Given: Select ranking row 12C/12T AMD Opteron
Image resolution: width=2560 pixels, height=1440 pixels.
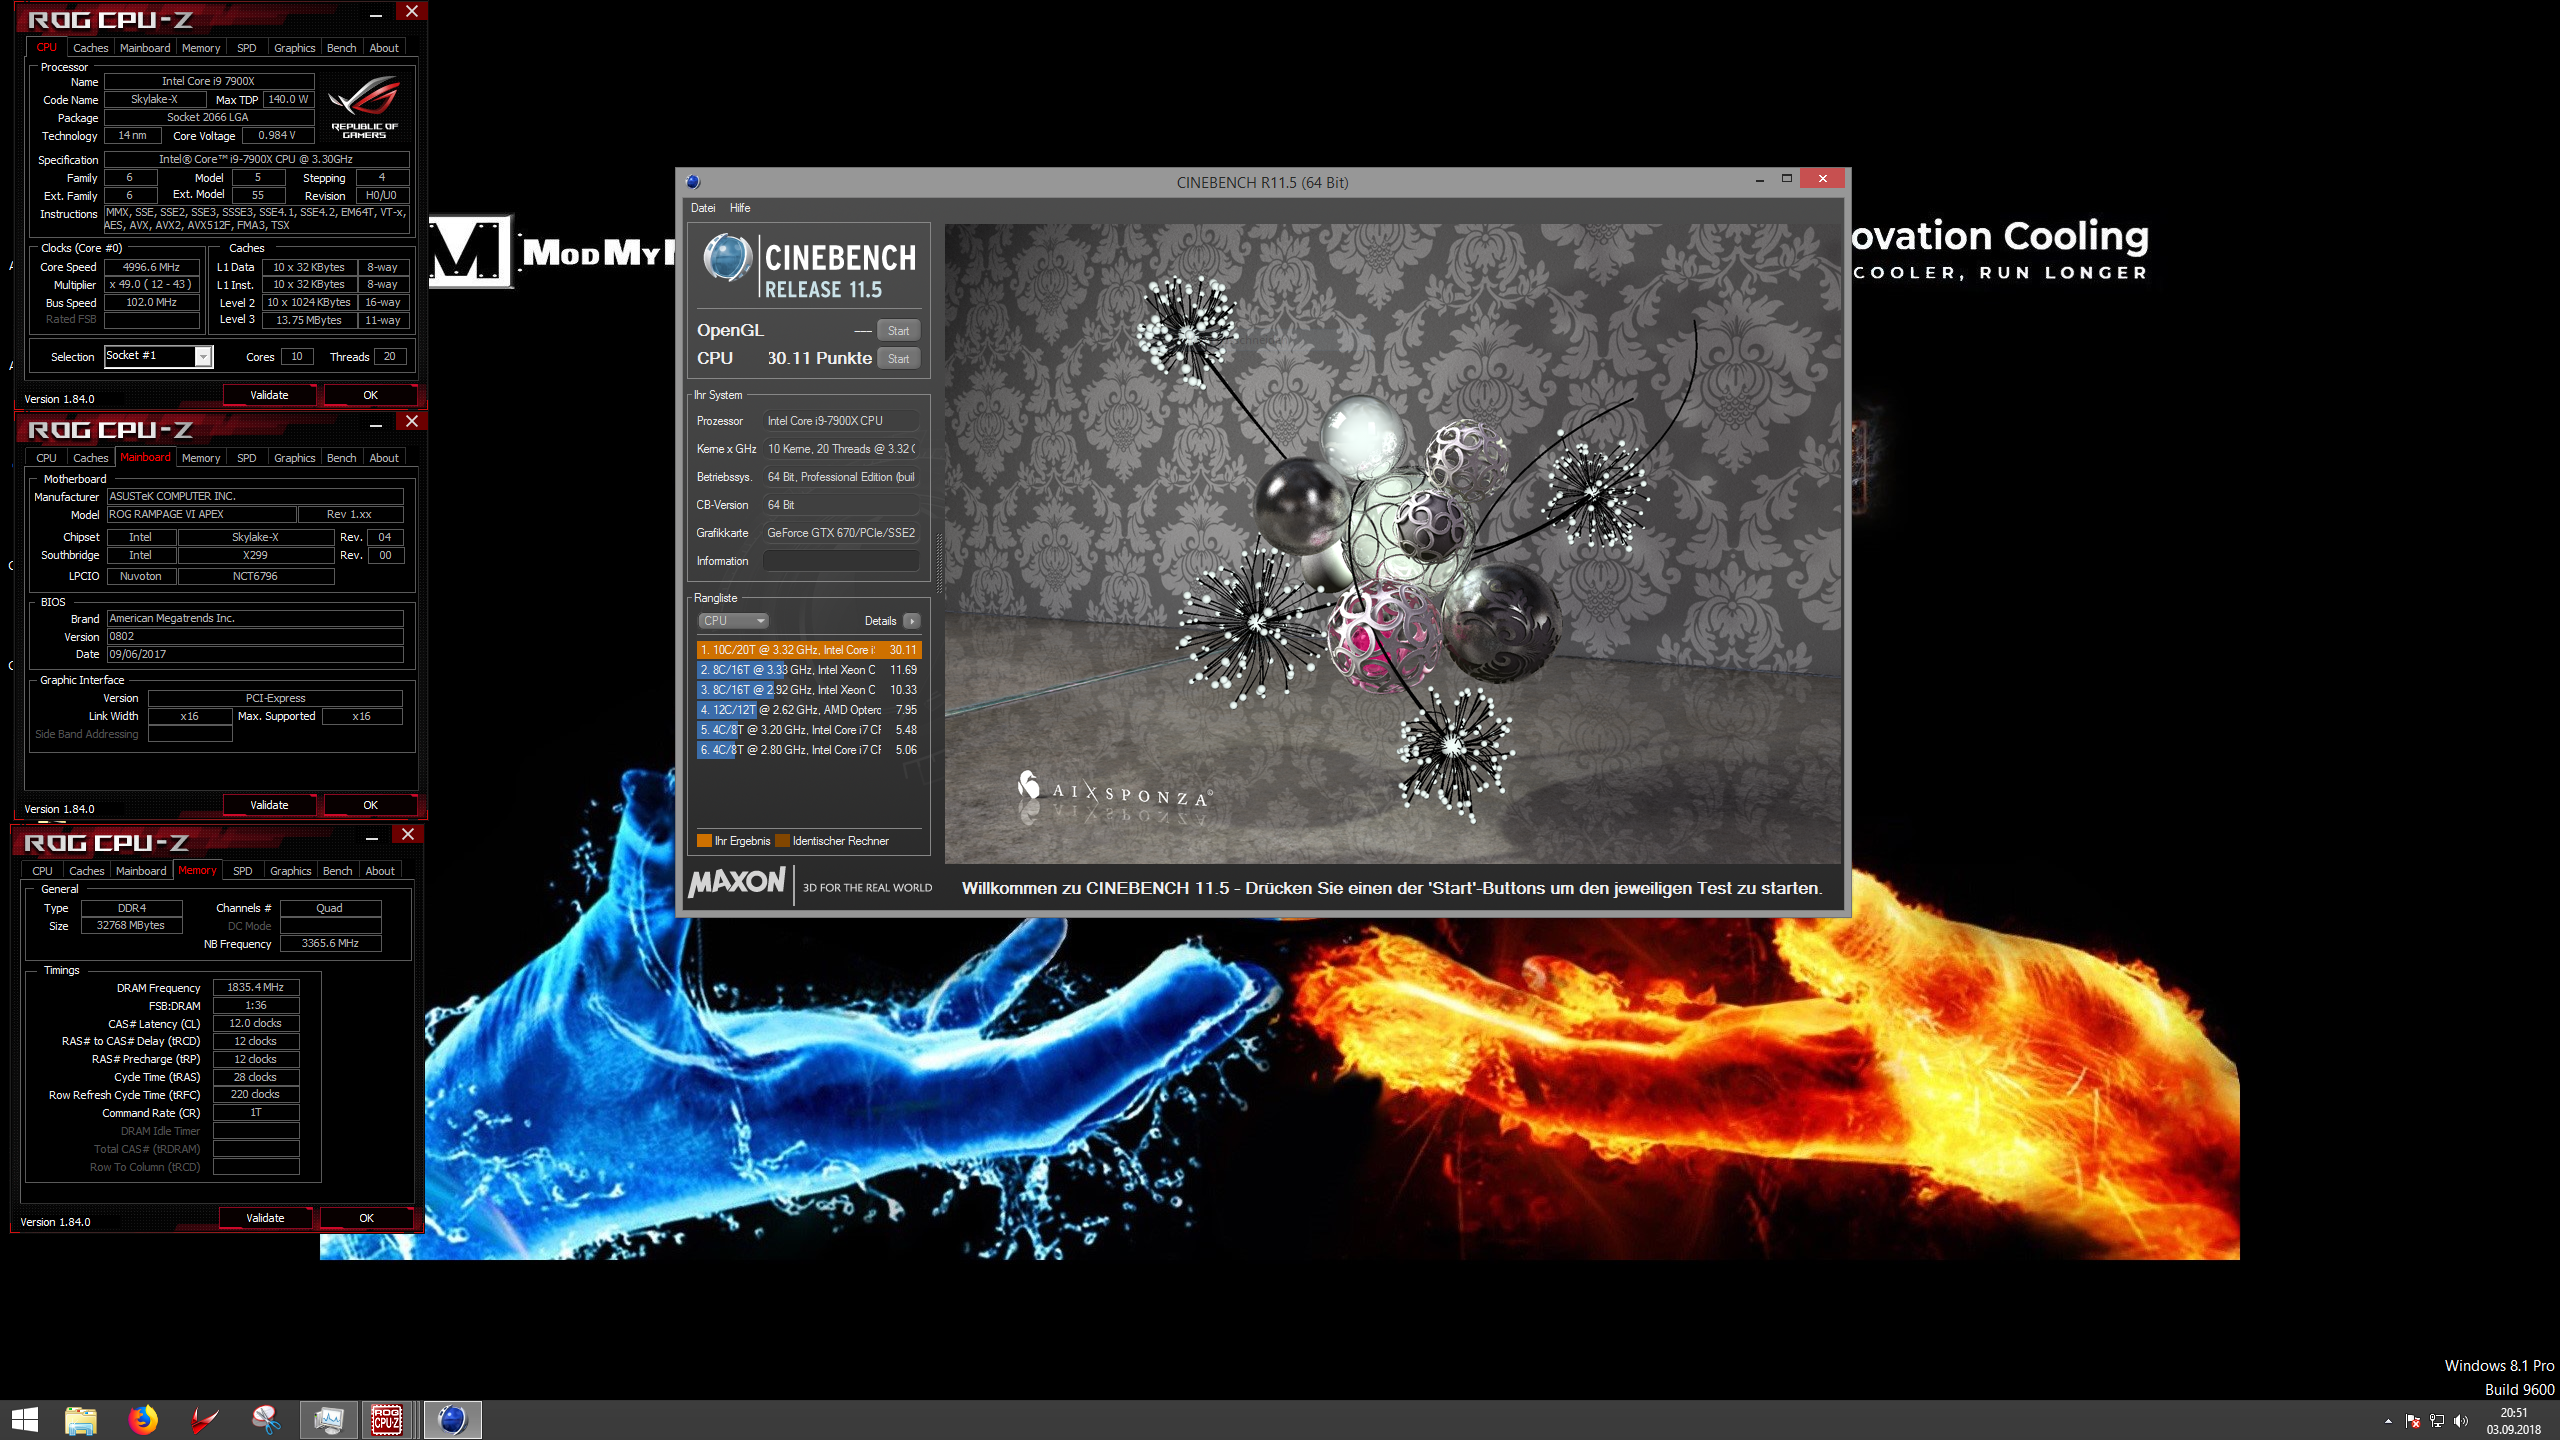Looking at the screenshot, I should tap(808, 710).
